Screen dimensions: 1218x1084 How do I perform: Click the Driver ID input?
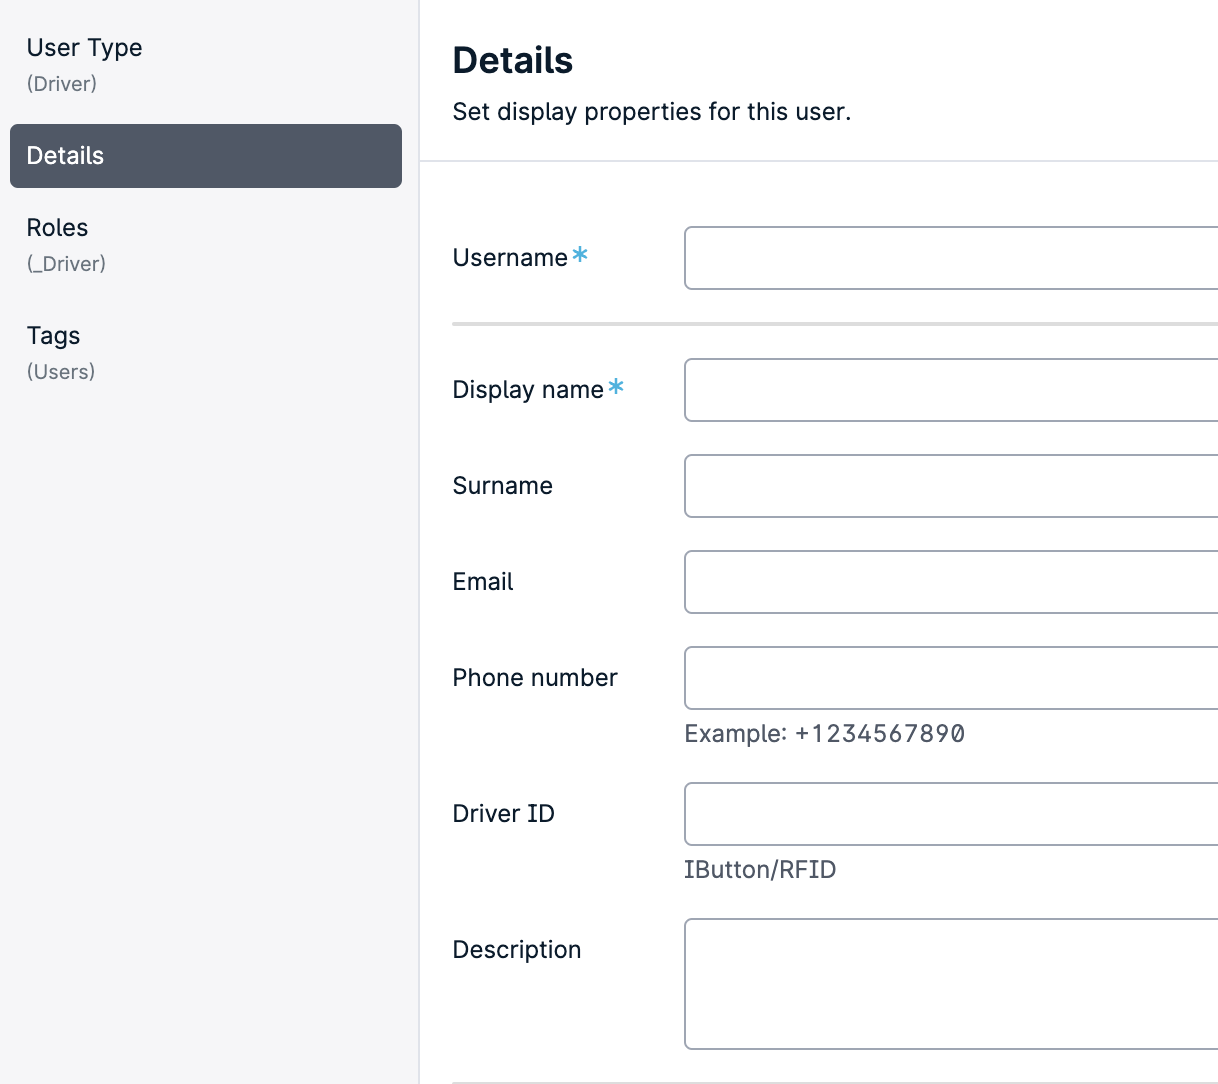(x=951, y=814)
